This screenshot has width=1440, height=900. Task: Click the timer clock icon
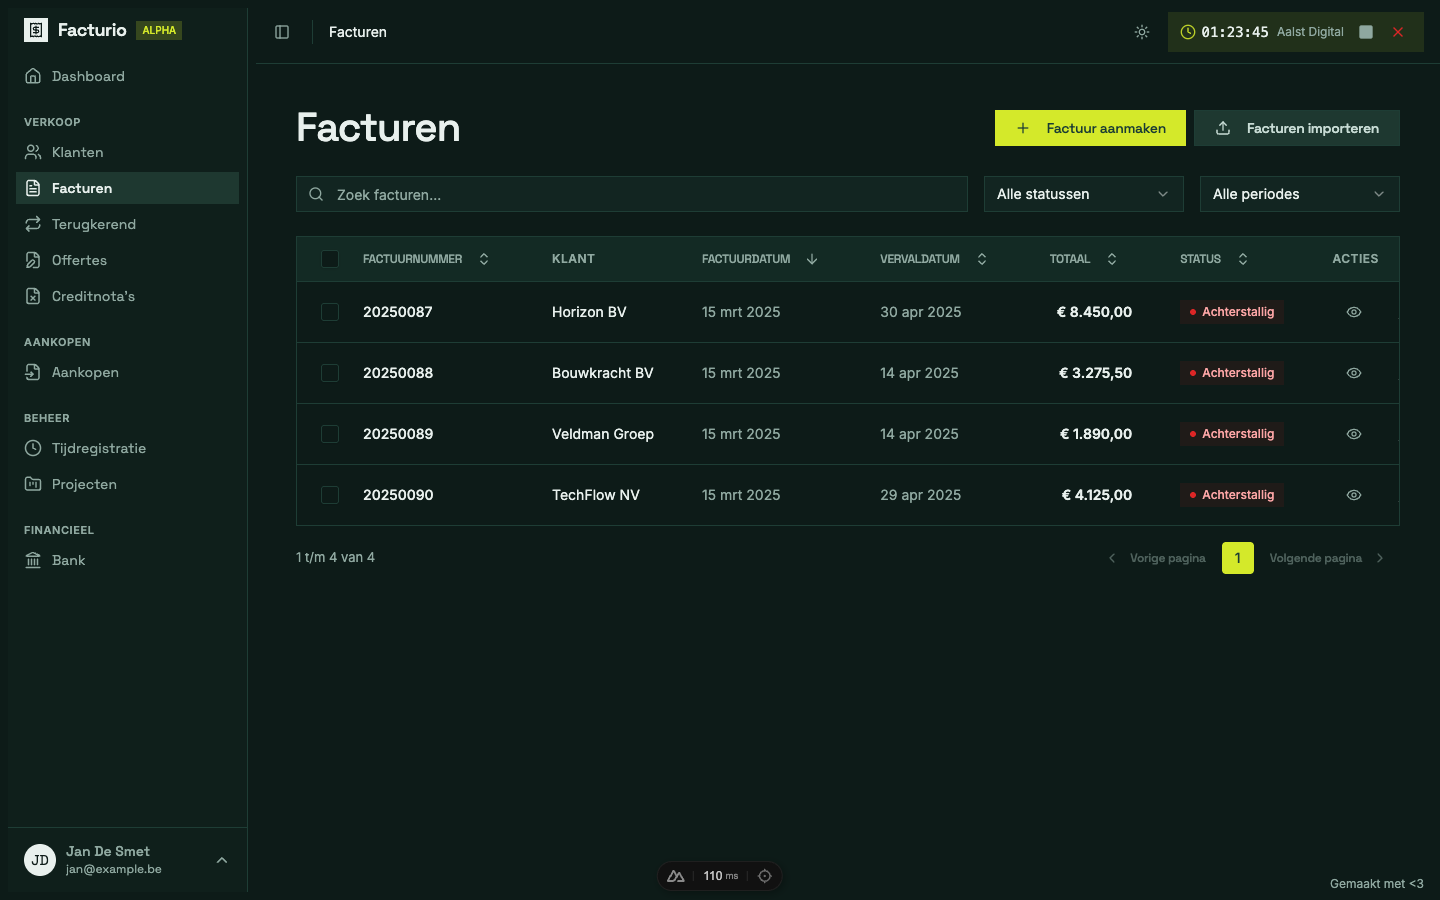coord(1188,32)
